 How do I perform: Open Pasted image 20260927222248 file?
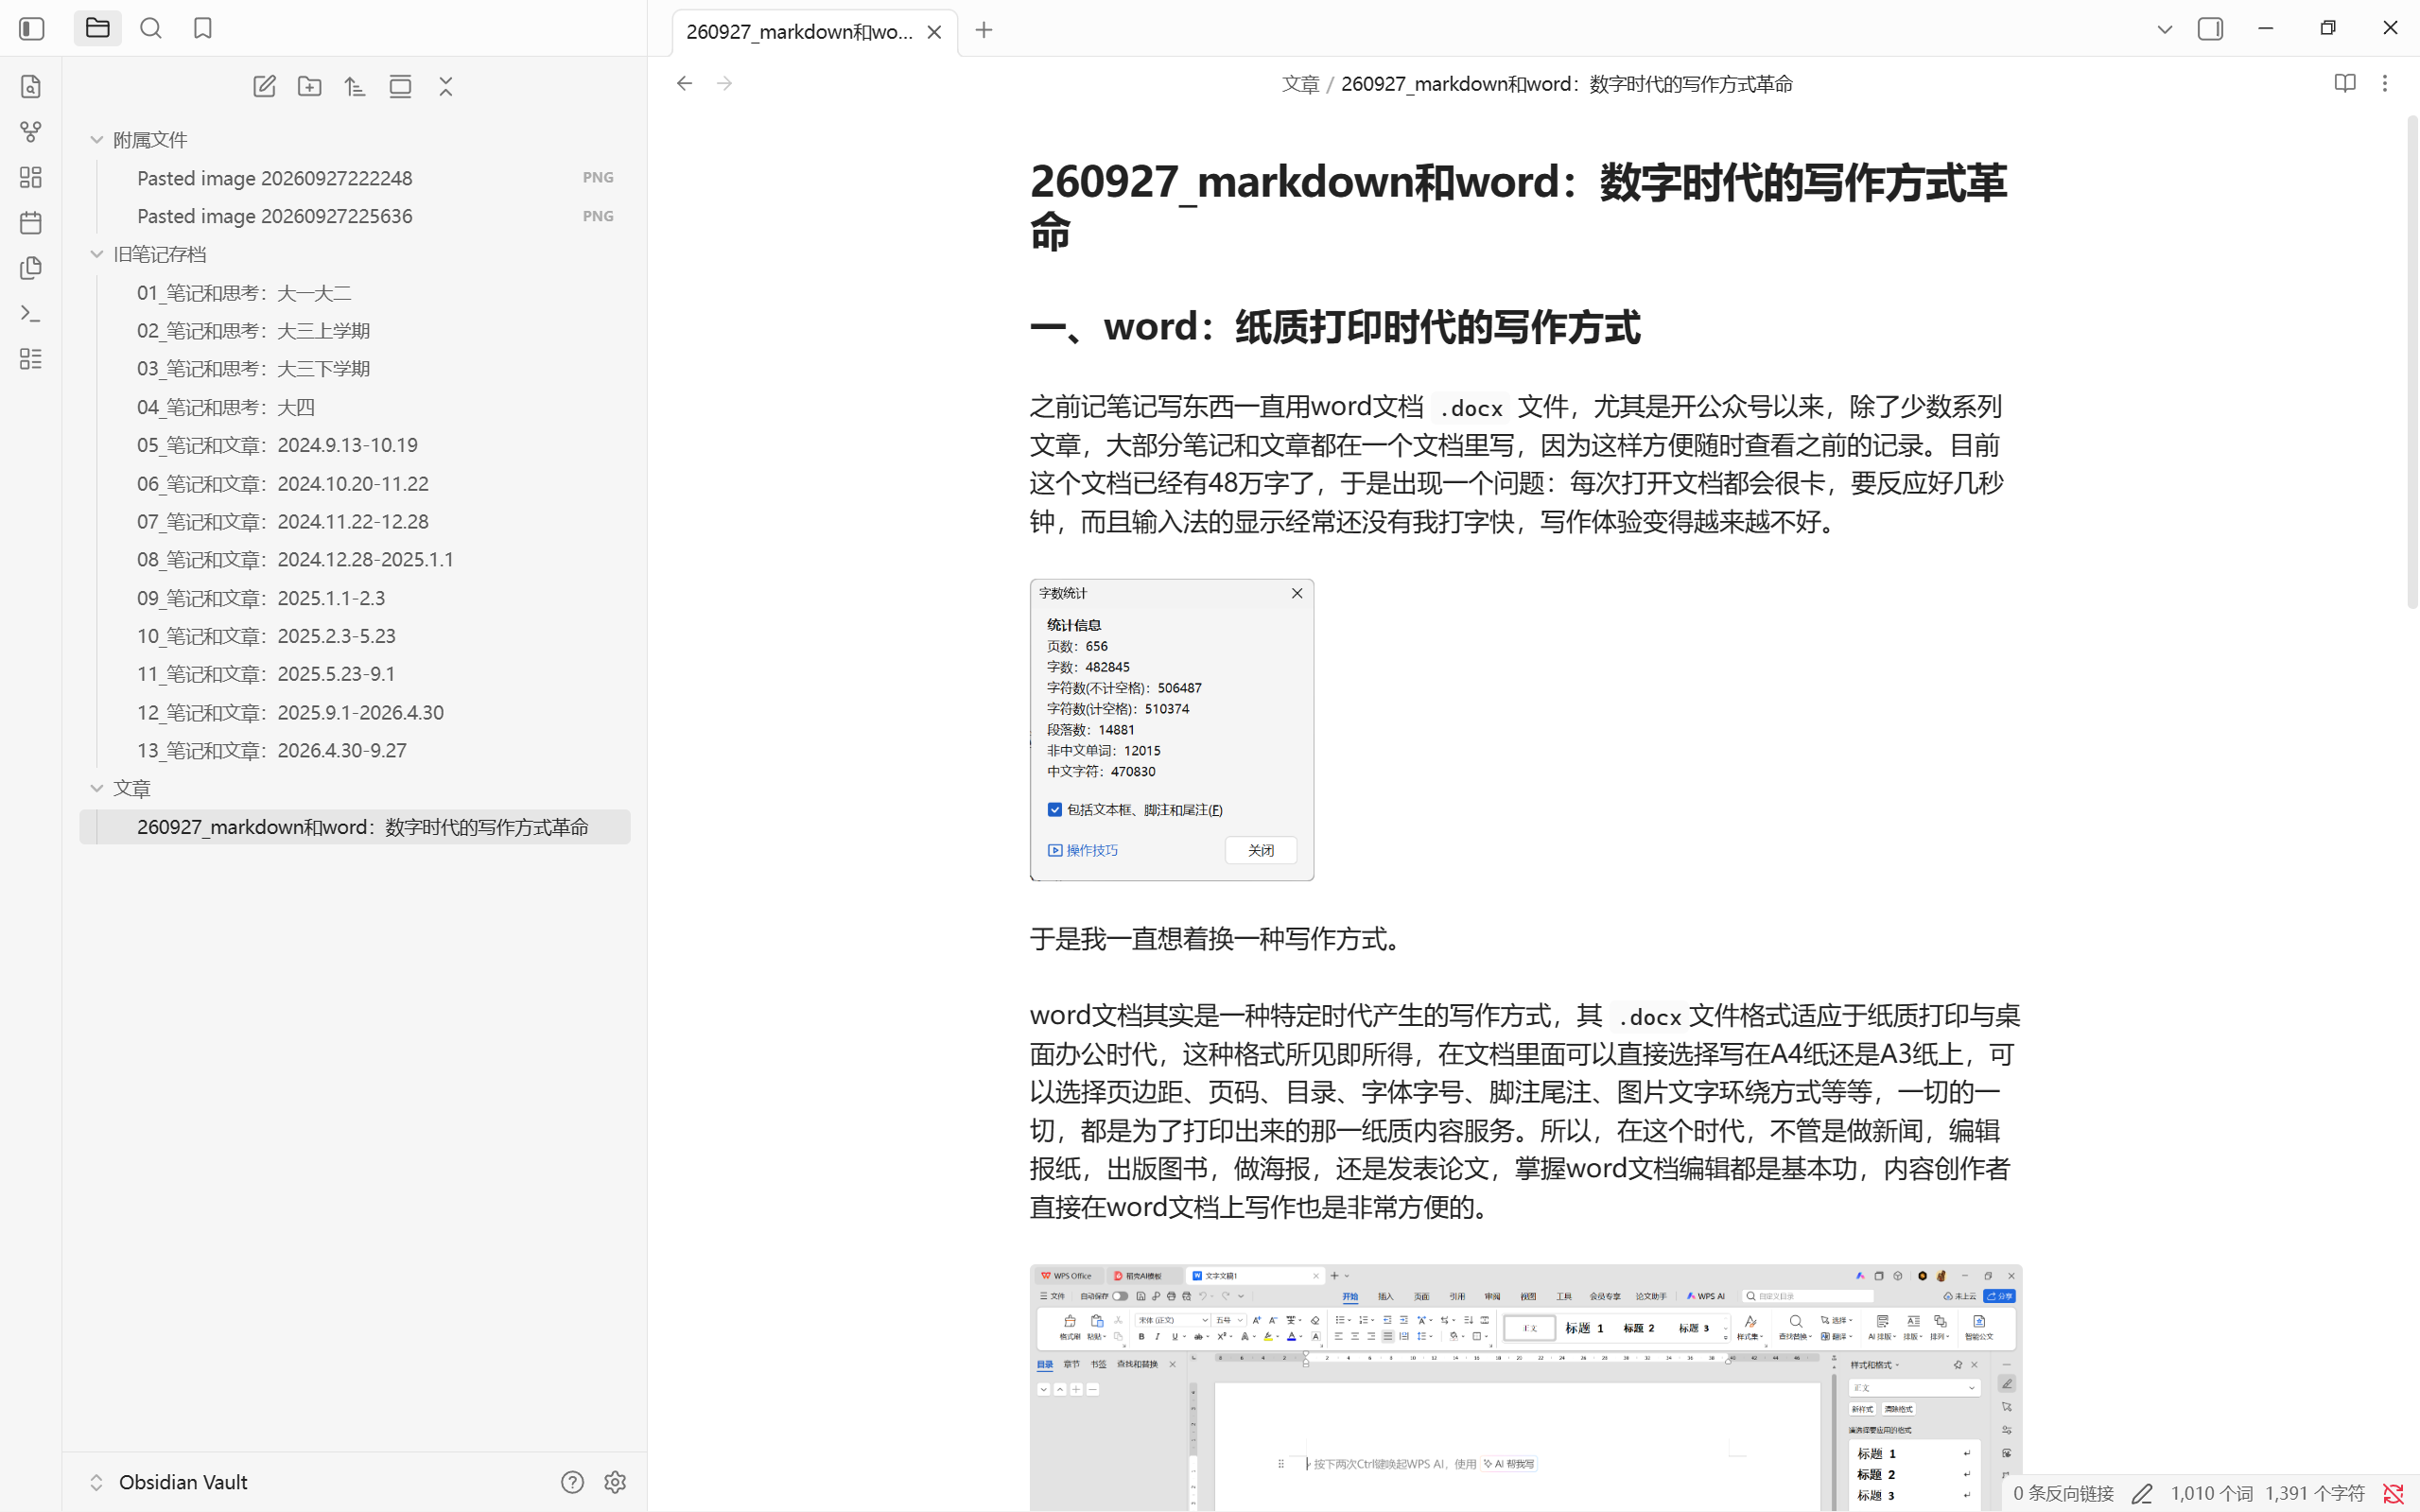pyautogui.click(x=355, y=178)
